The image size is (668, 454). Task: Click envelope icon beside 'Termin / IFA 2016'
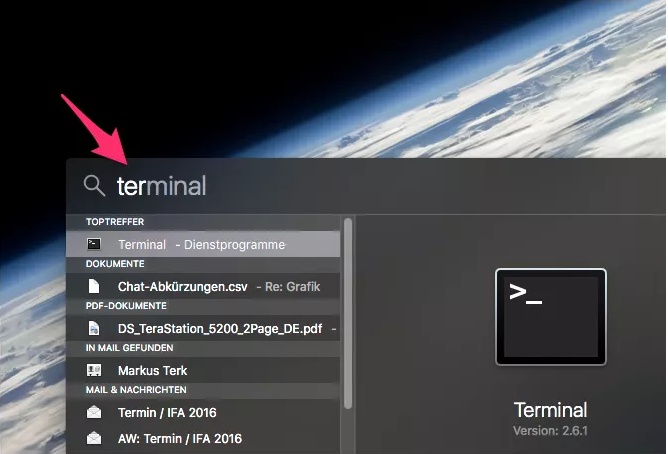94,412
